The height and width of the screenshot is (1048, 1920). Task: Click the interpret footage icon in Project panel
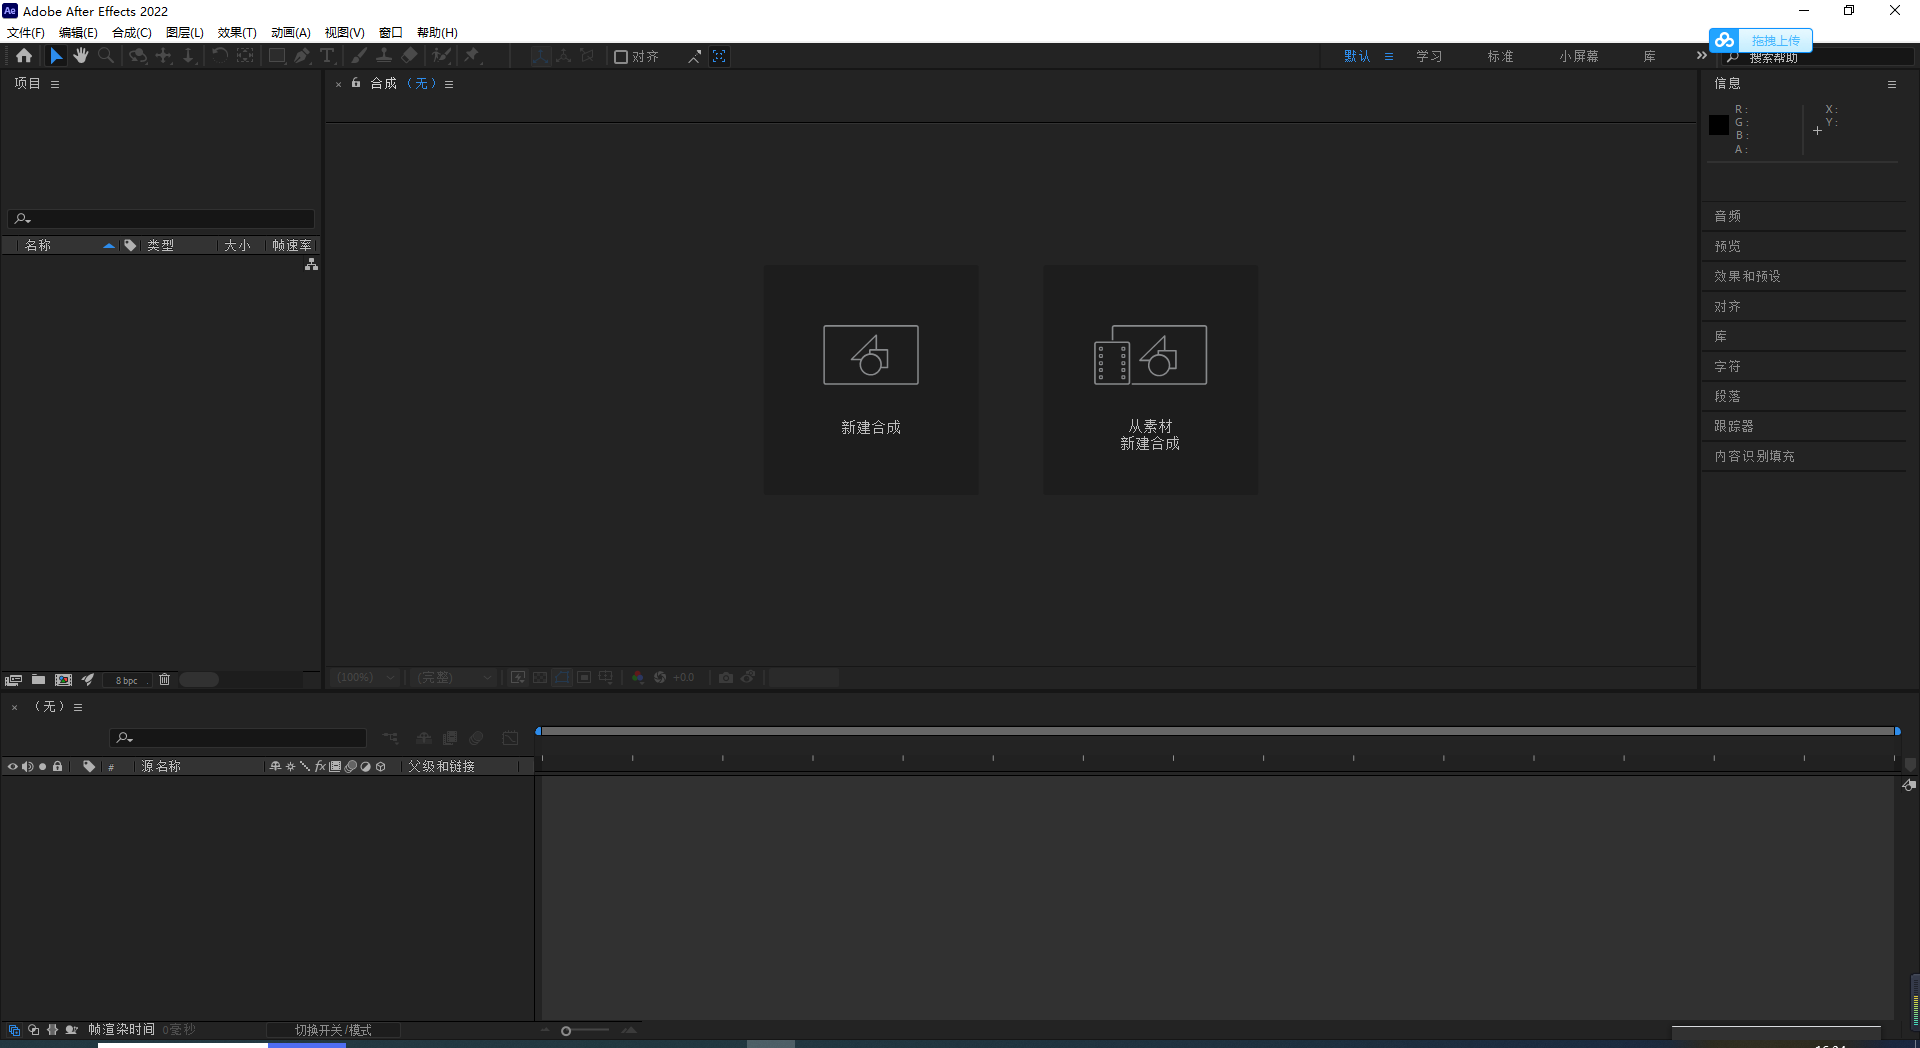point(13,680)
